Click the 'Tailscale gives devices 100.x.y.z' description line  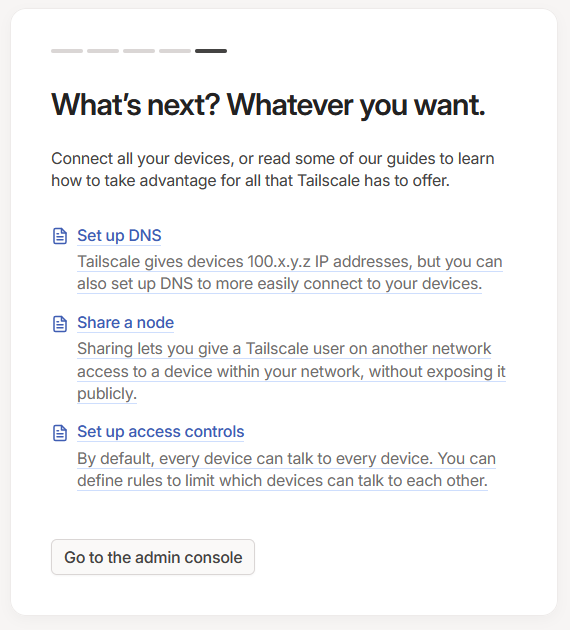pyautogui.click(x=290, y=262)
